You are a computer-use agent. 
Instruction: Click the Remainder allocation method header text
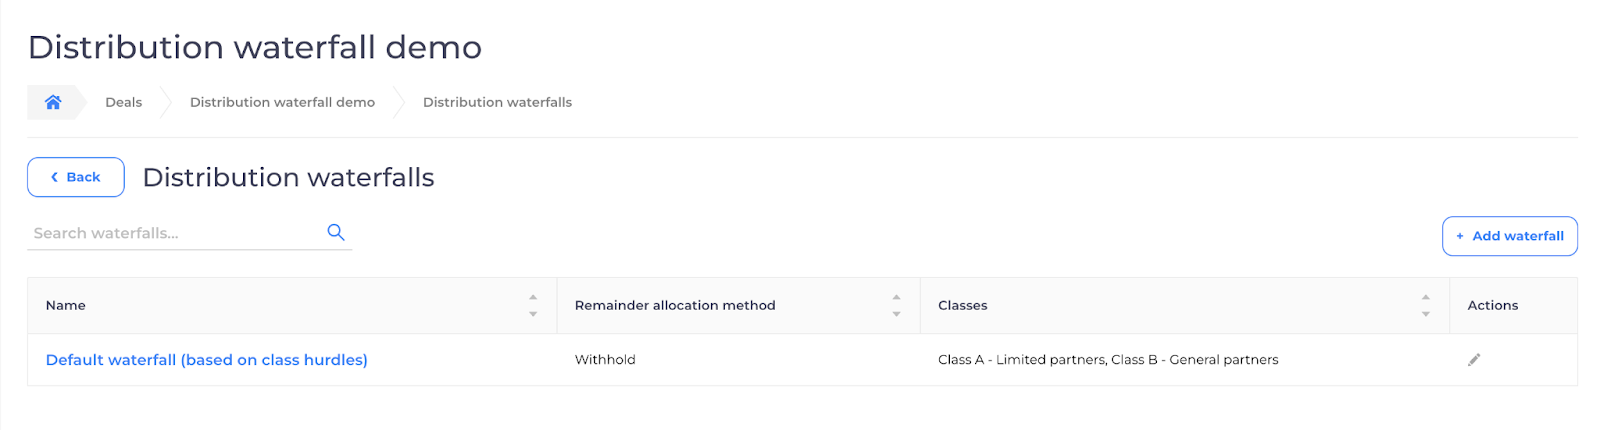pos(675,306)
